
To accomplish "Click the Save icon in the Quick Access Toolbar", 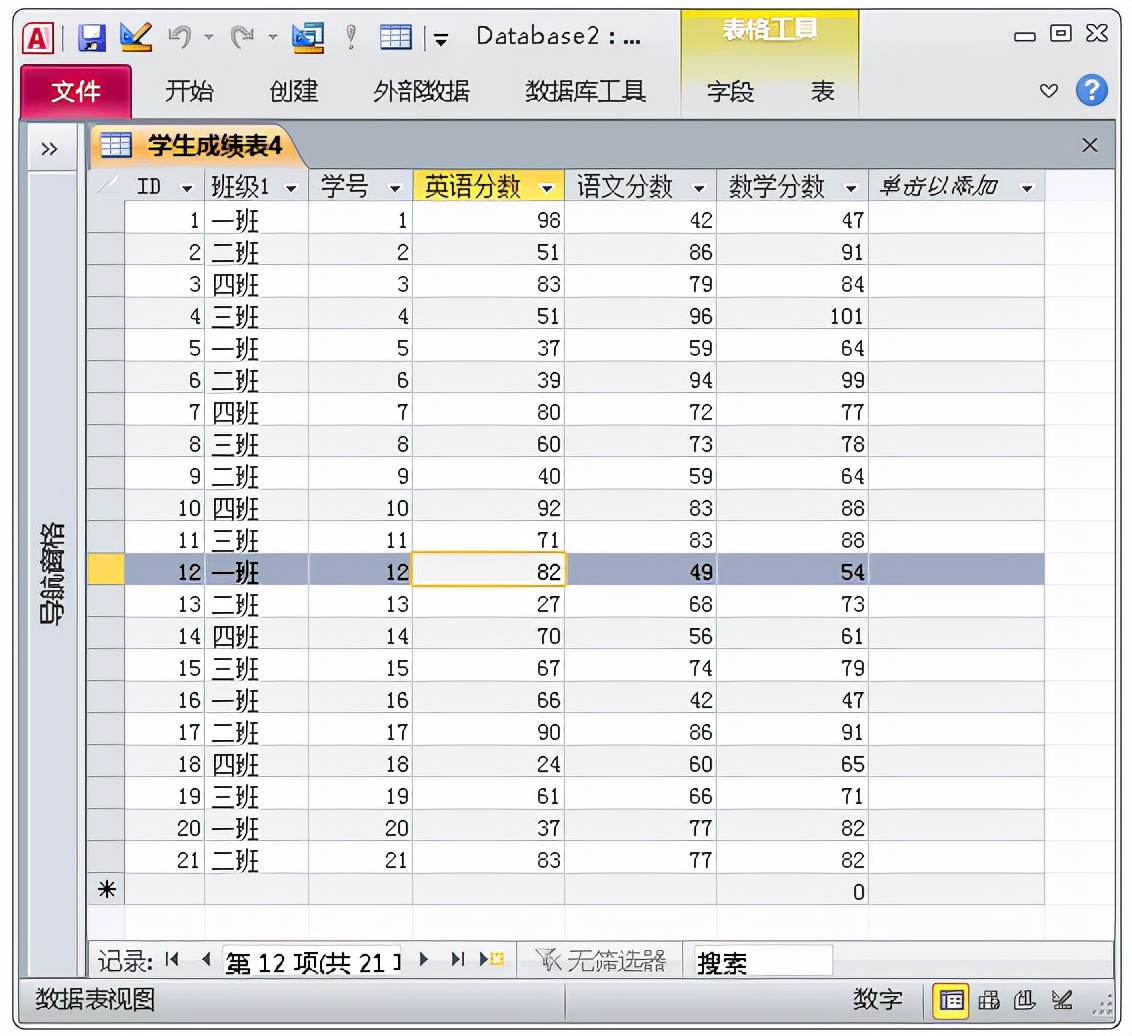I will tap(92, 35).
